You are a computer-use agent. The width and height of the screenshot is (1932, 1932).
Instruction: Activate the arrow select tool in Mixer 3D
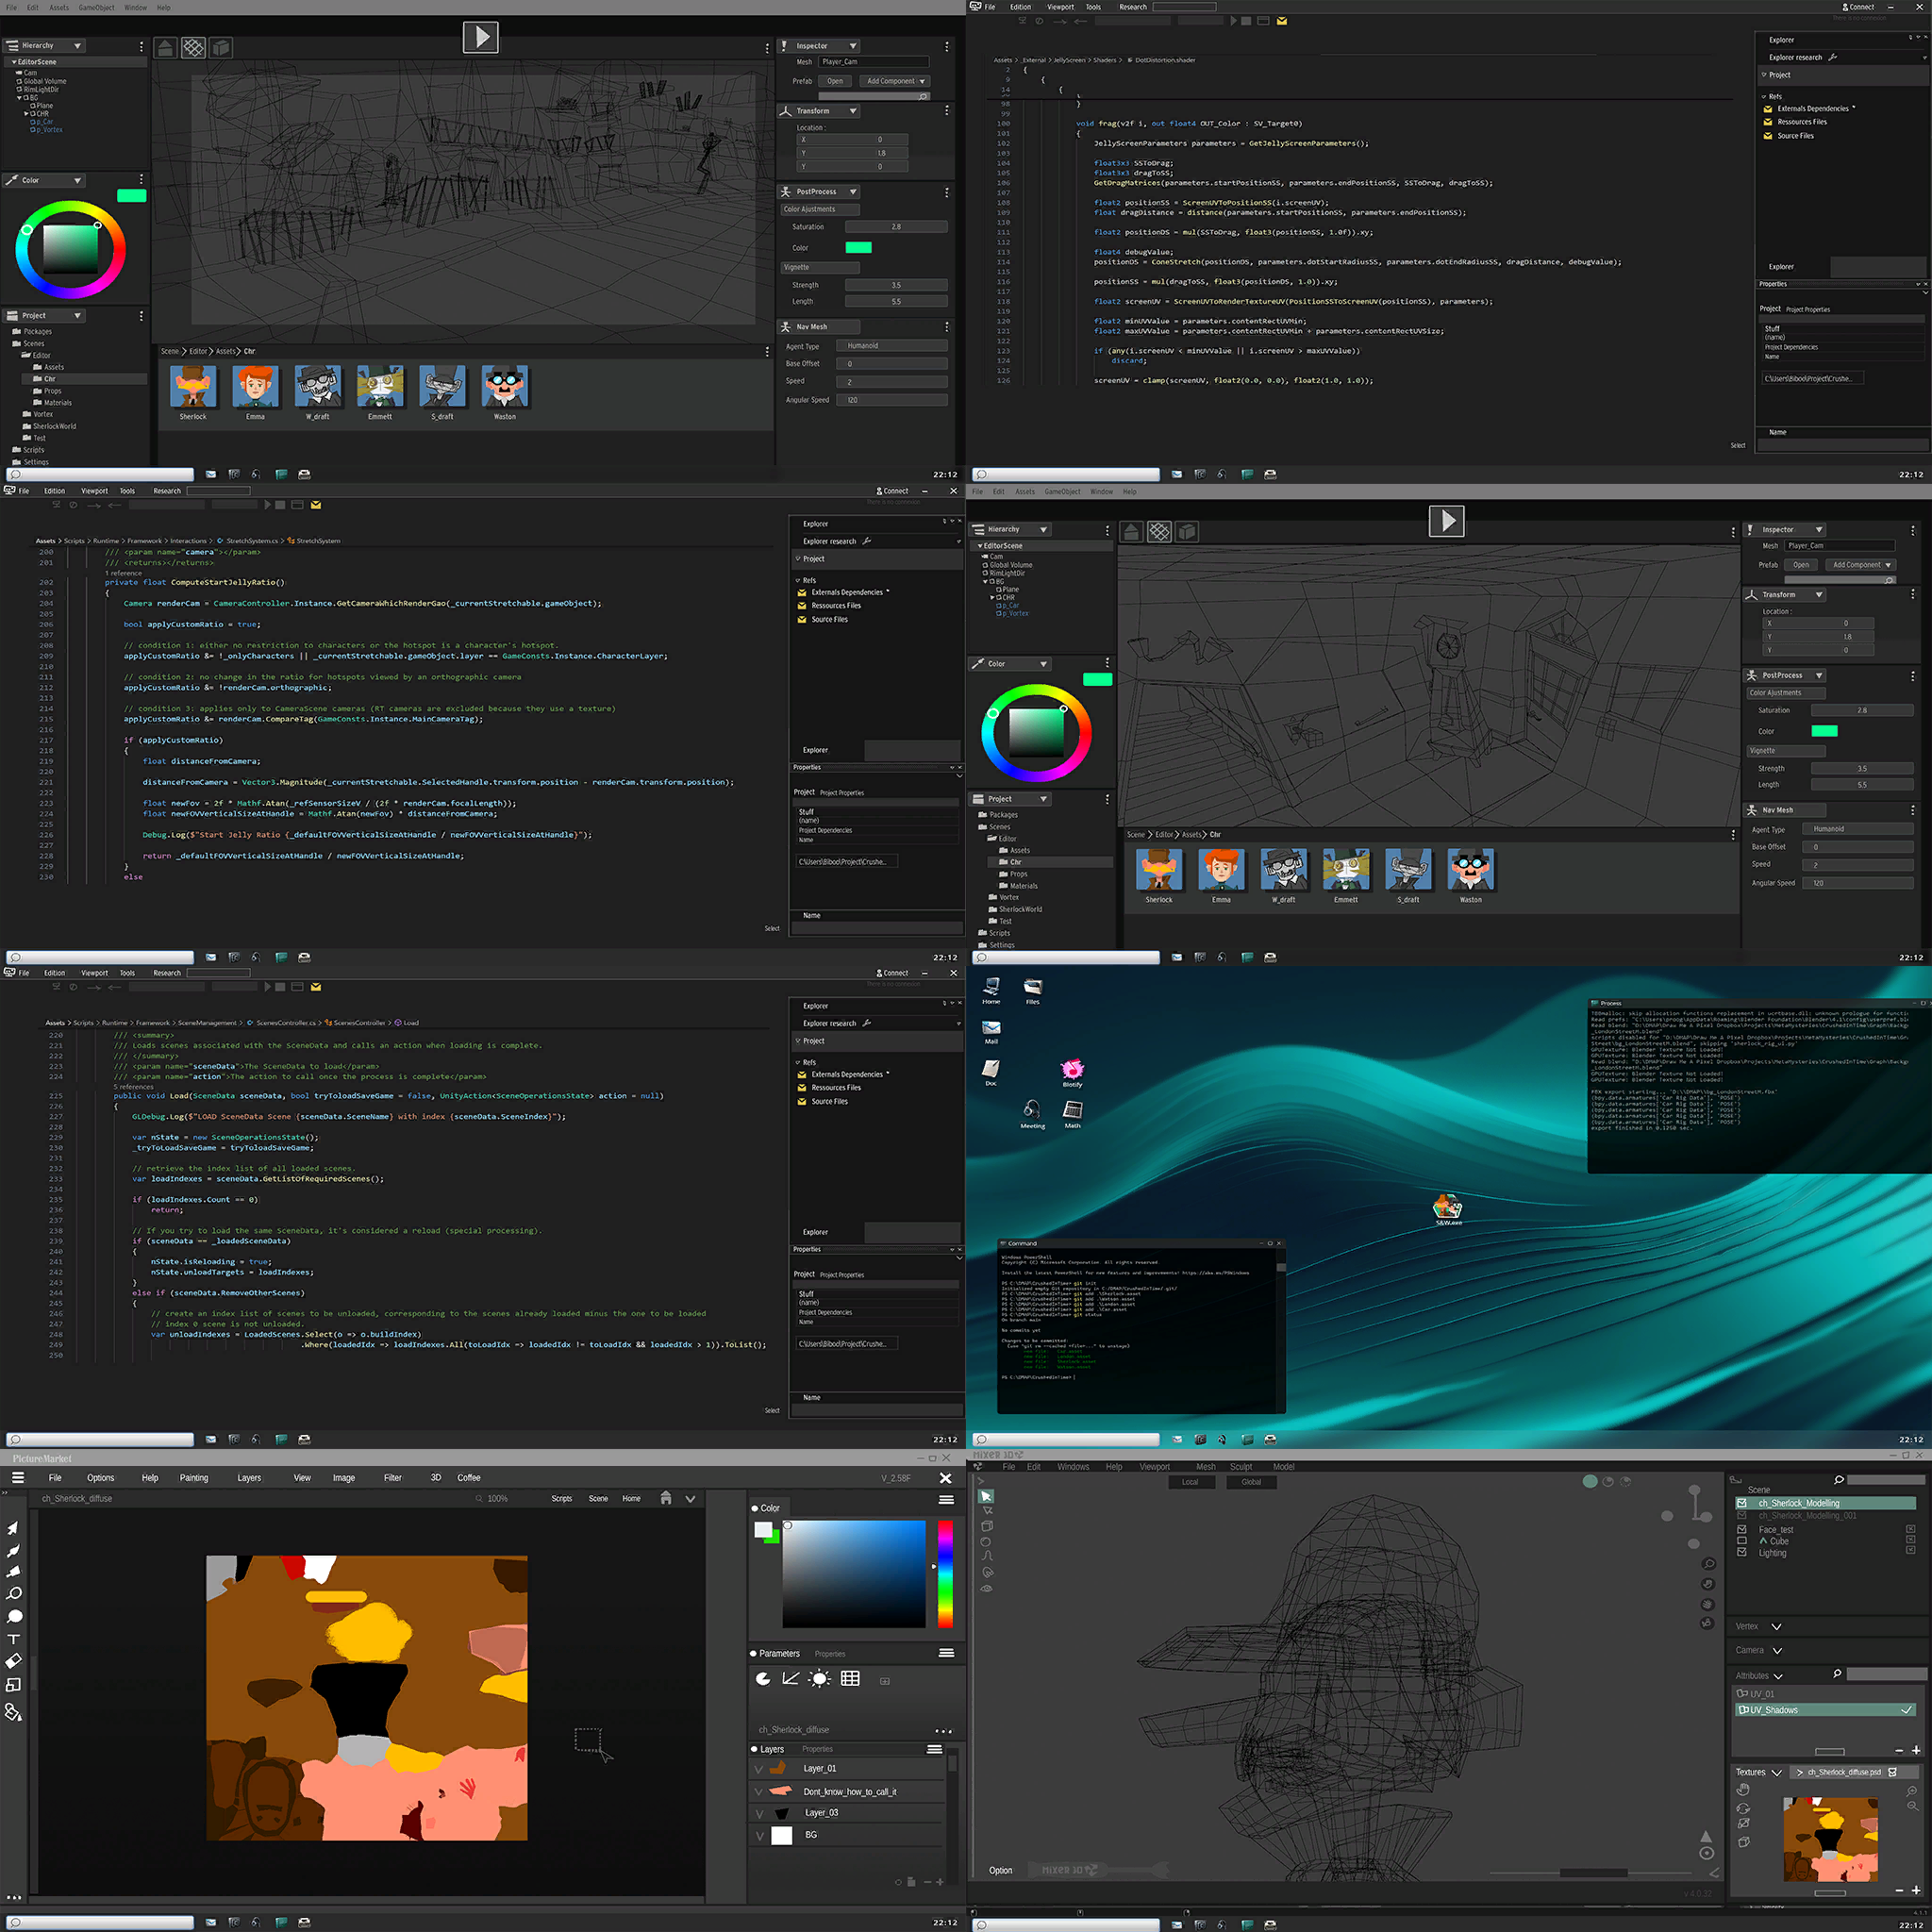tap(986, 1496)
